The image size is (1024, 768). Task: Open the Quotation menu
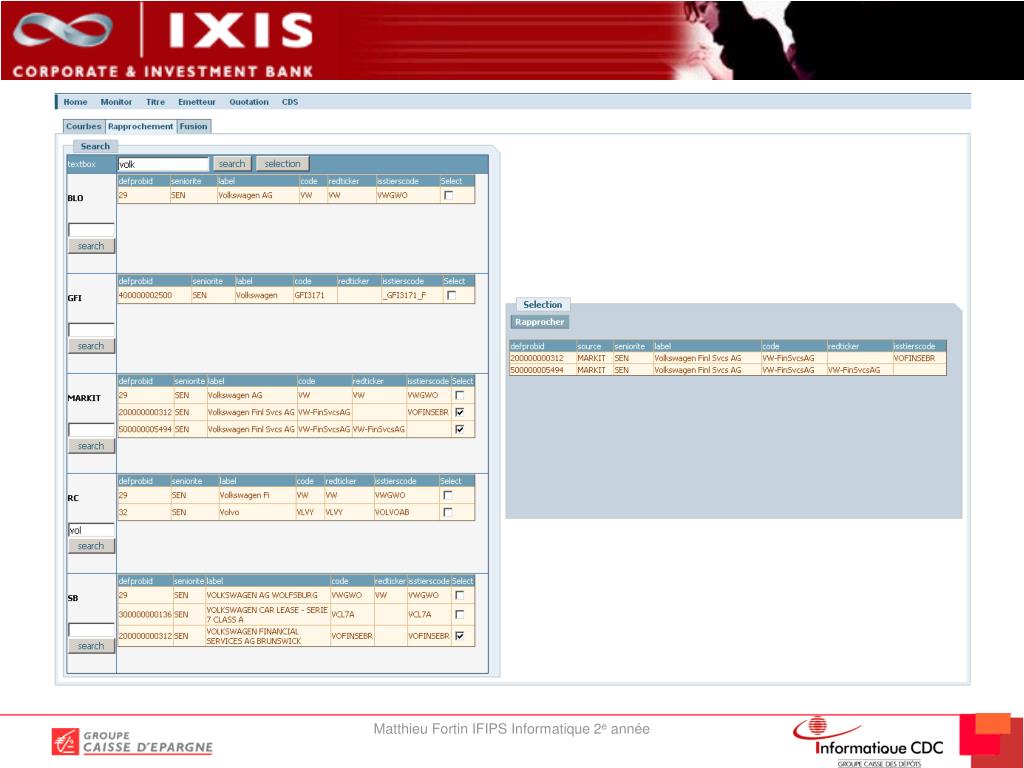[x=249, y=102]
